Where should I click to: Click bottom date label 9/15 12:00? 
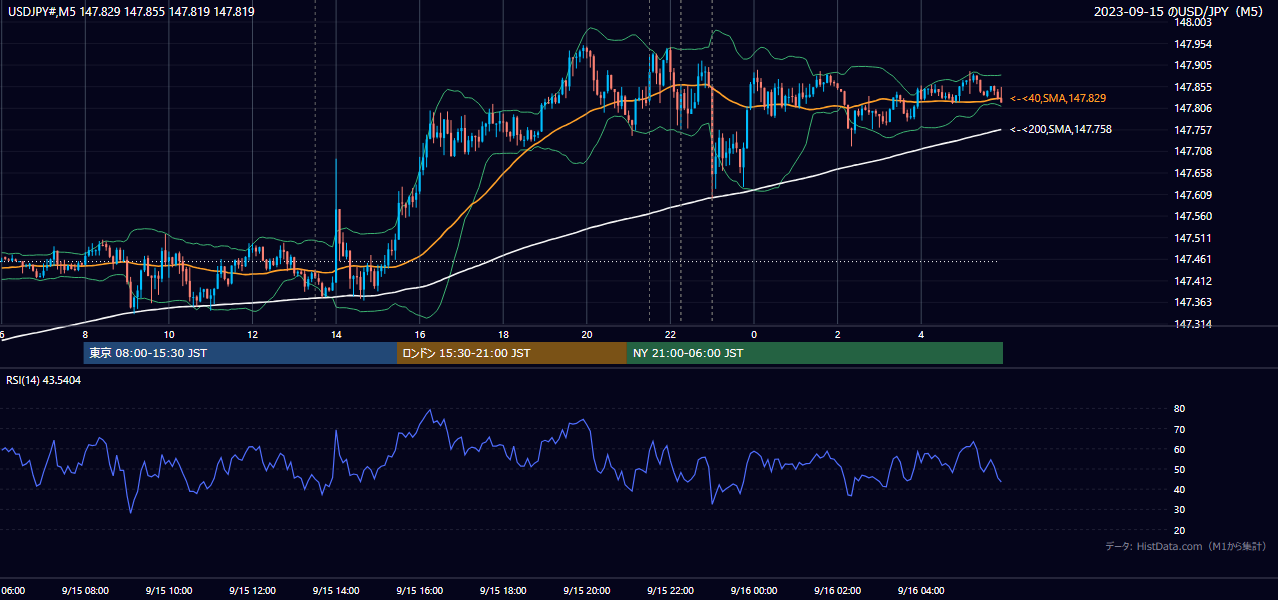252,590
